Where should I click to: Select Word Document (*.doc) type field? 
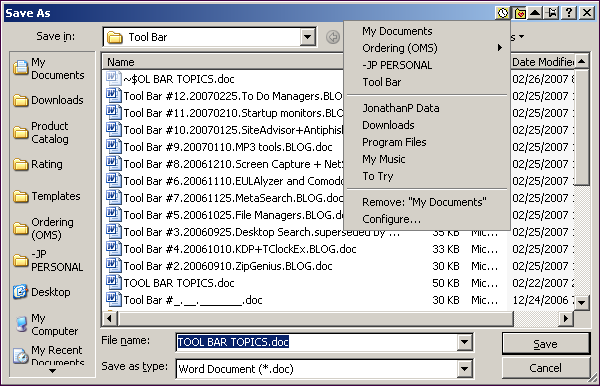tap(316, 369)
